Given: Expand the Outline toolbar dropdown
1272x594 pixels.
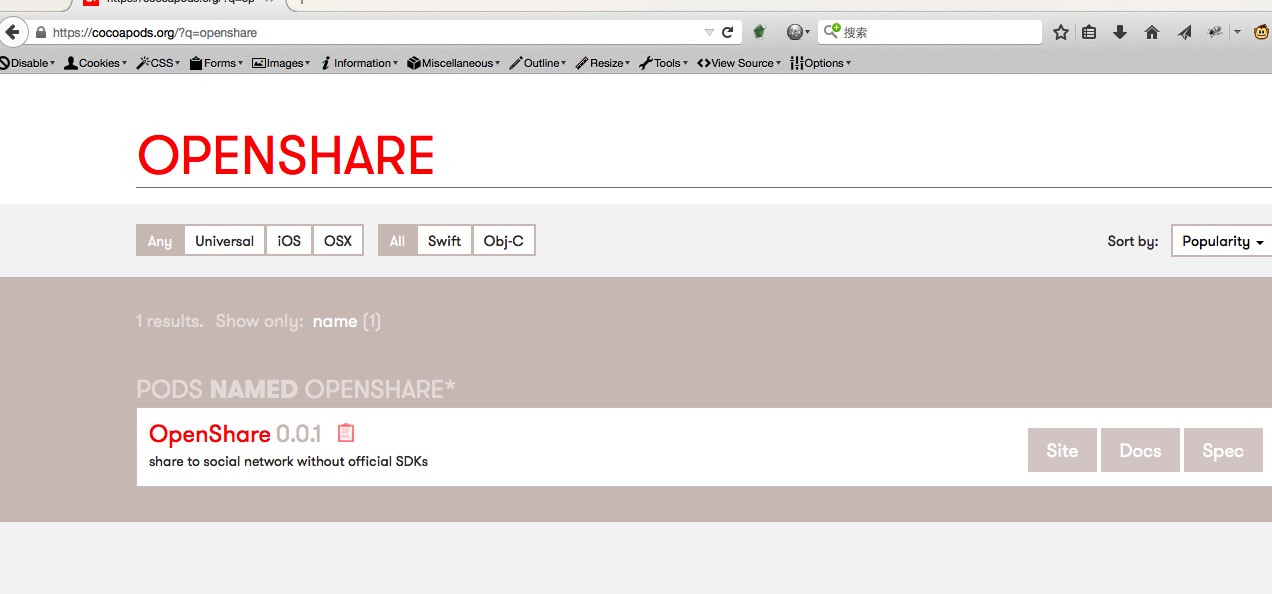Looking at the screenshot, I should coord(538,63).
